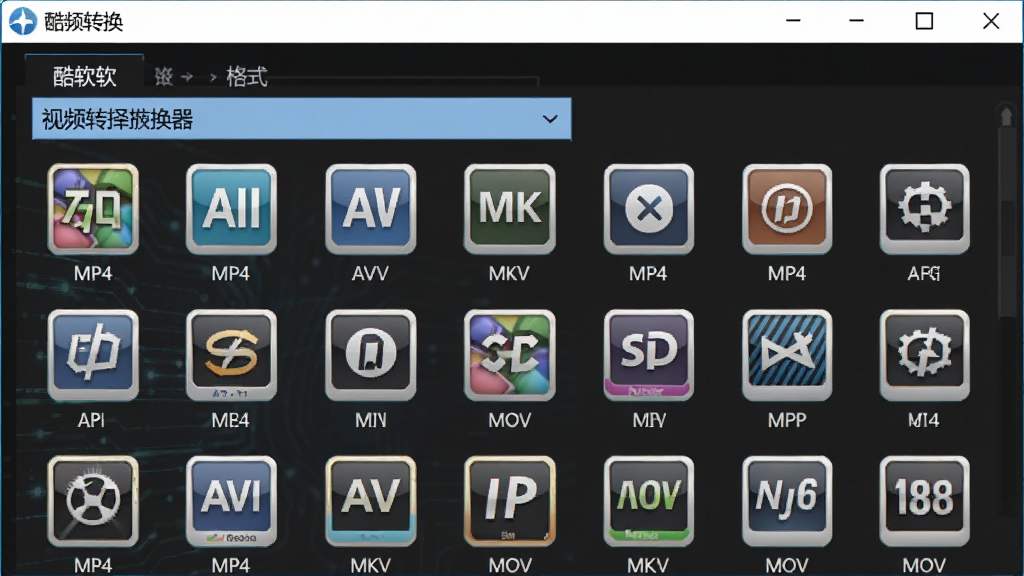
Task: Click the MIN format label
Action: click(x=370, y=419)
